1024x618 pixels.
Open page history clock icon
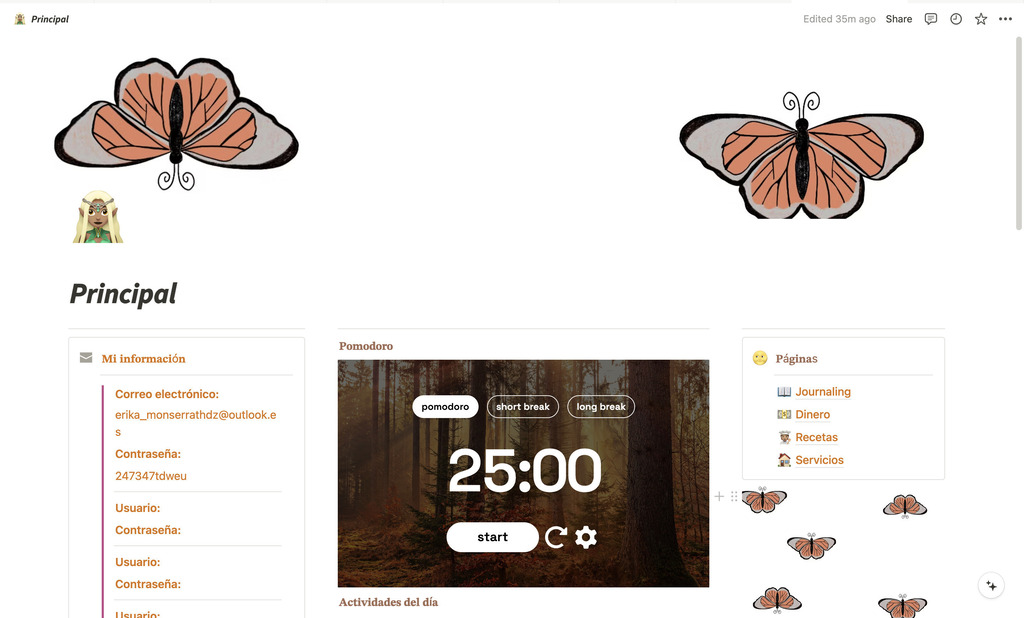955,19
